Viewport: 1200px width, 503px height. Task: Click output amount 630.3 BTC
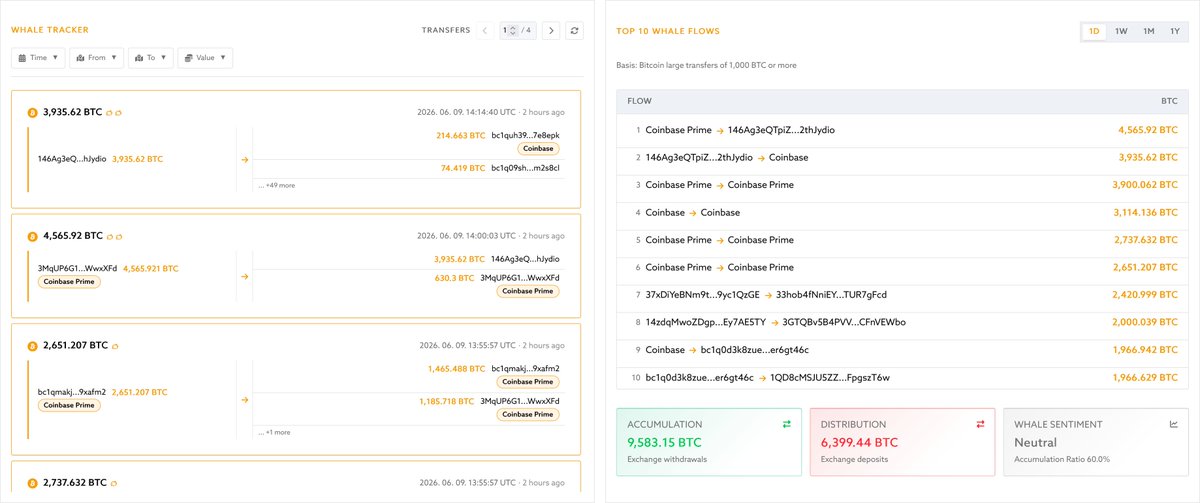tap(454, 278)
